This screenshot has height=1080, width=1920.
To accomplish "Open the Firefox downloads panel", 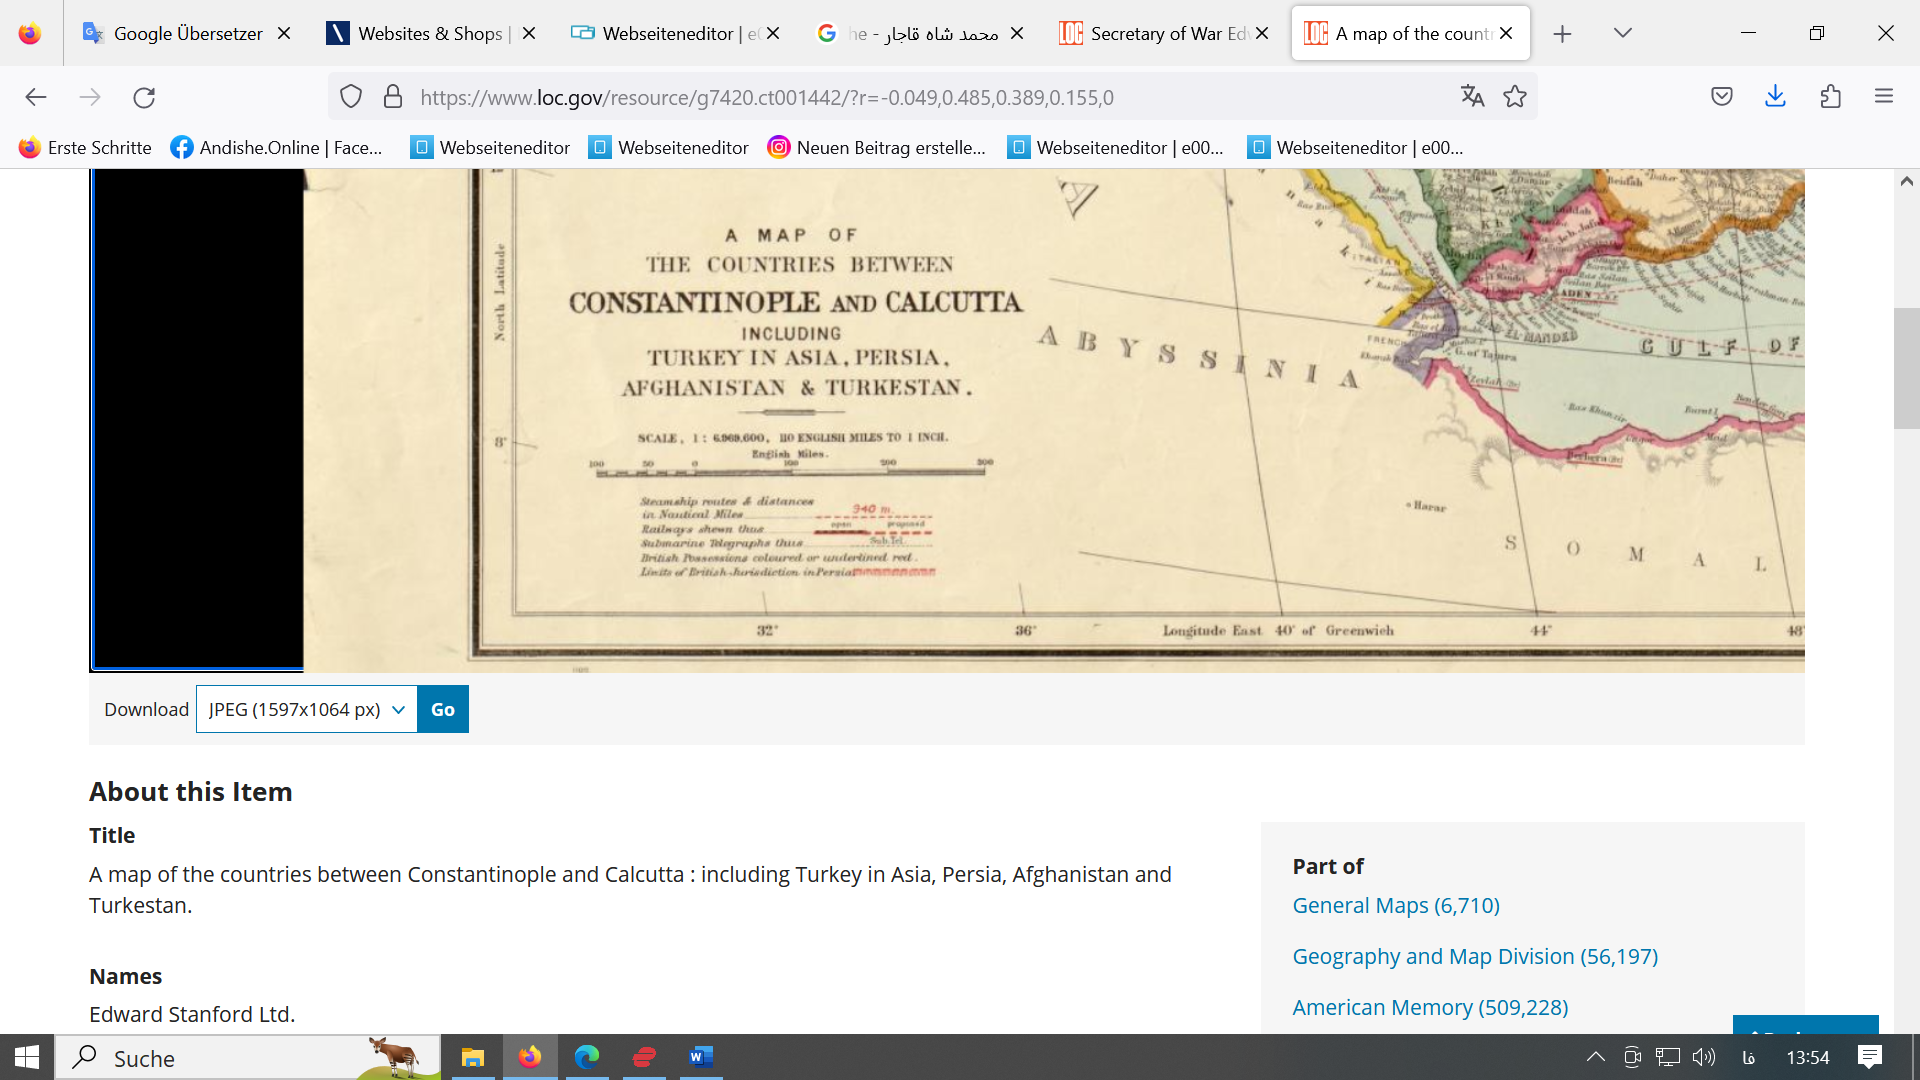I will coord(1775,96).
